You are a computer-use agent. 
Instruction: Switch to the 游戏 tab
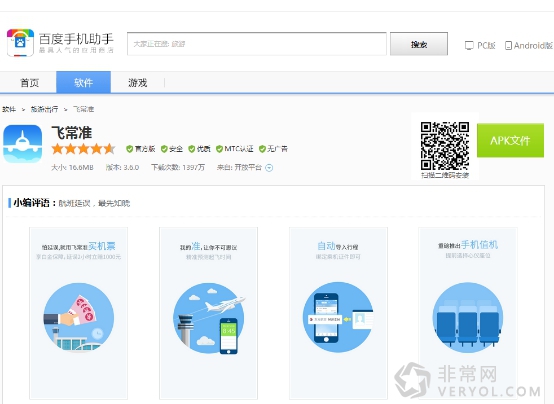[137, 83]
